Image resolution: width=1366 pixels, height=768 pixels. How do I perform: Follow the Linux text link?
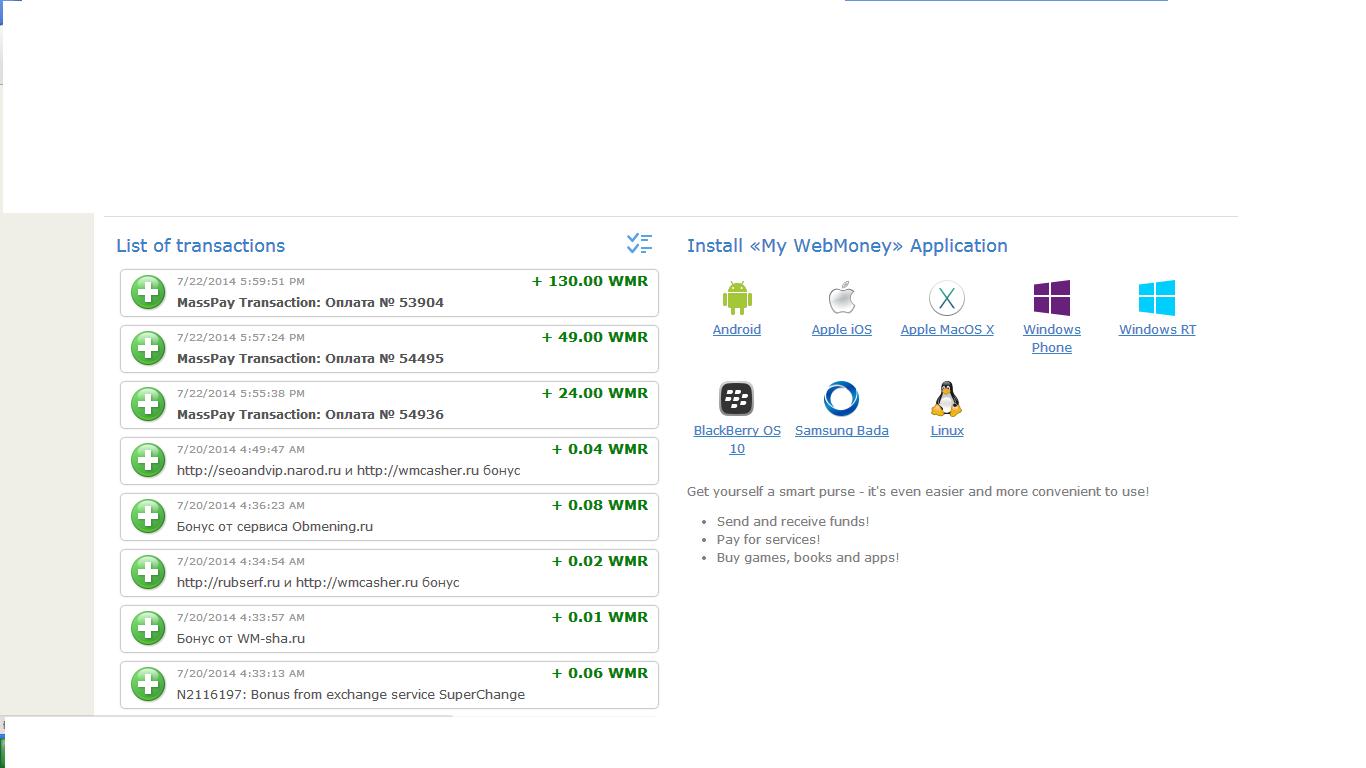coord(946,431)
